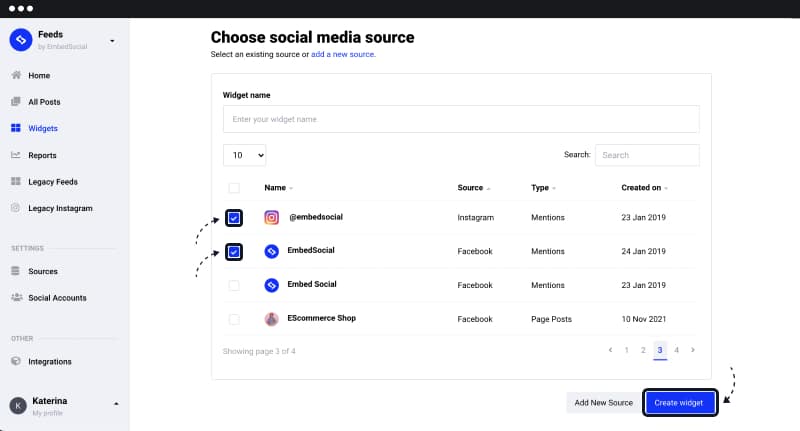Click the Katerina avatar icon

click(18, 405)
